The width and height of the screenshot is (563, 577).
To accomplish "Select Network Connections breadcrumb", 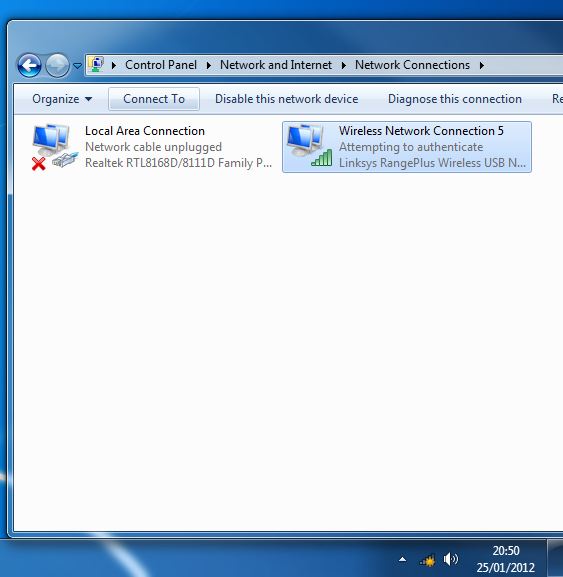I will point(412,65).
